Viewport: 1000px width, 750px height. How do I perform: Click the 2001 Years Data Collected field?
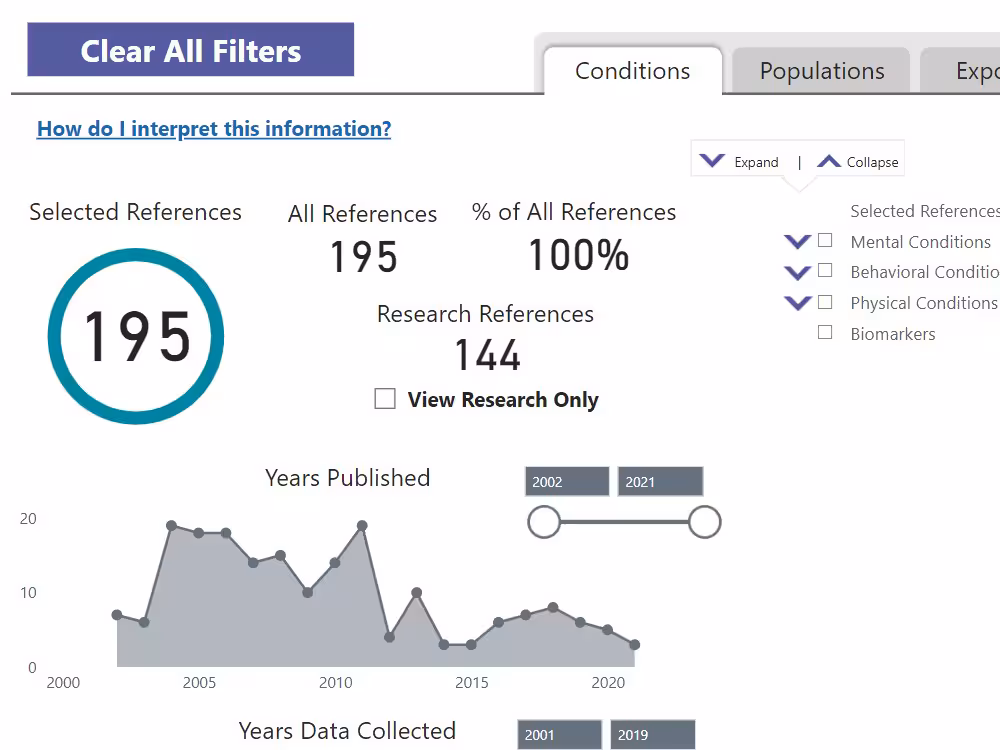click(x=559, y=735)
